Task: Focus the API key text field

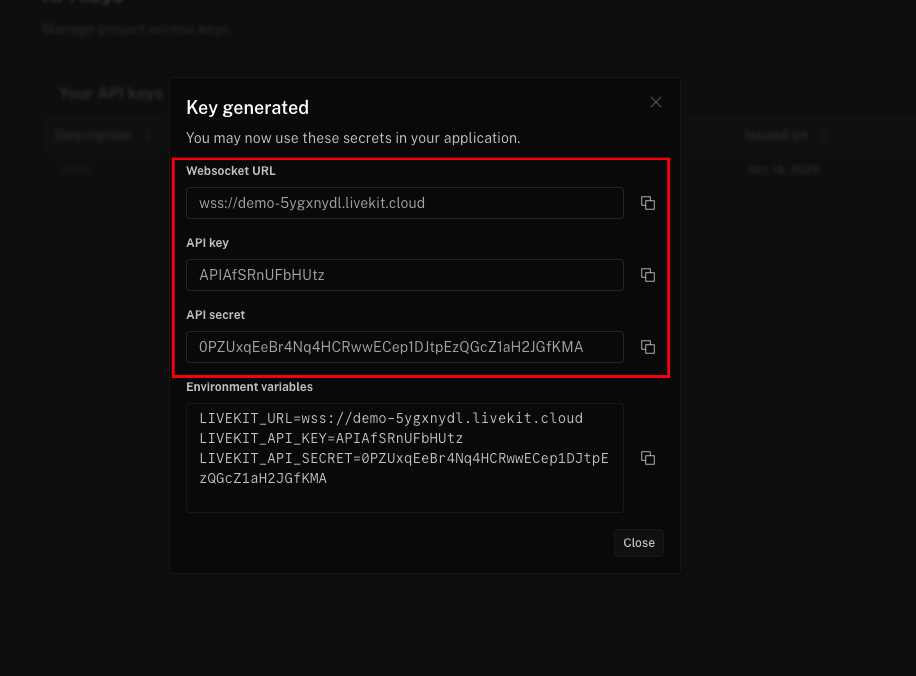Action: 404,275
